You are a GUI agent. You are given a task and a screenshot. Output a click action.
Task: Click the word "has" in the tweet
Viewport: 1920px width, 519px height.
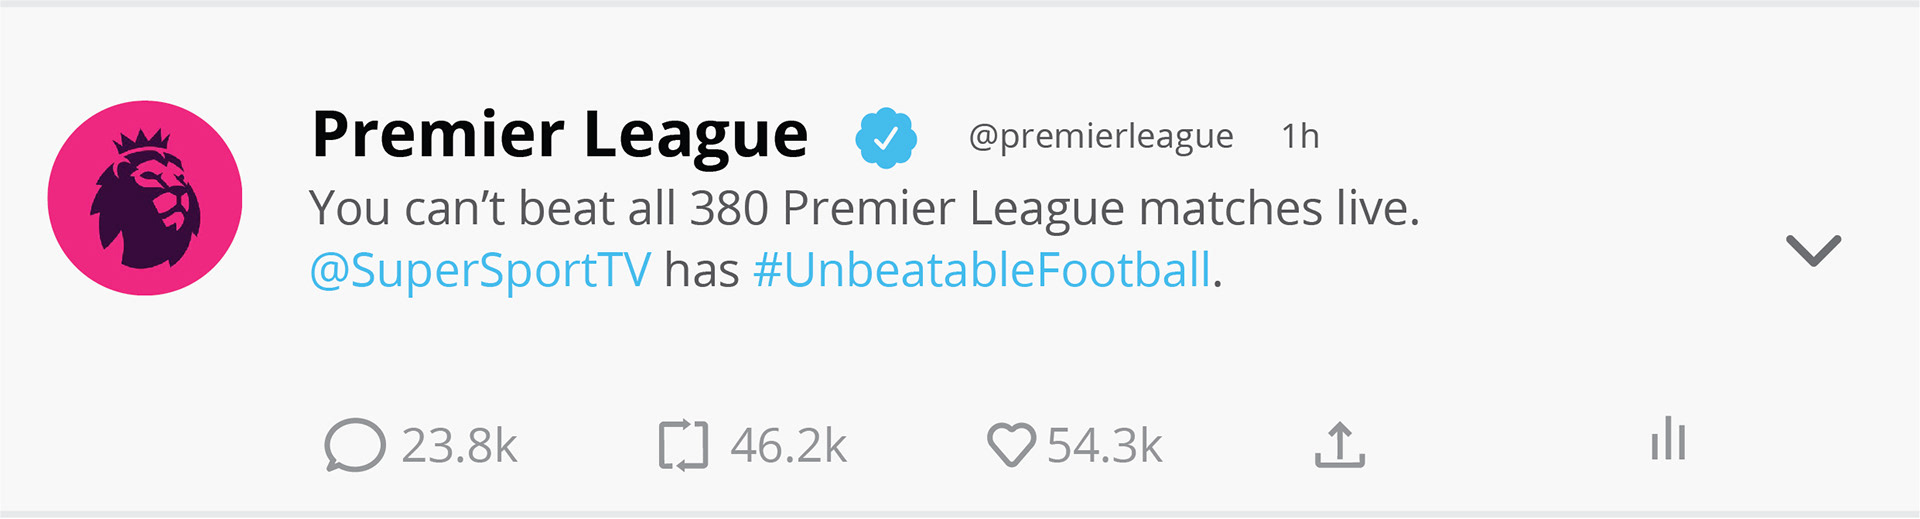[x=702, y=271]
